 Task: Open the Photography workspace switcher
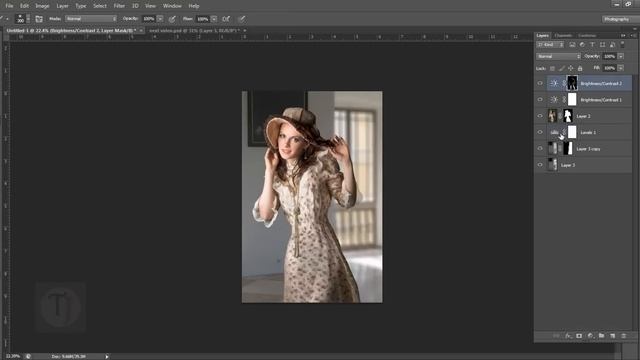620,19
